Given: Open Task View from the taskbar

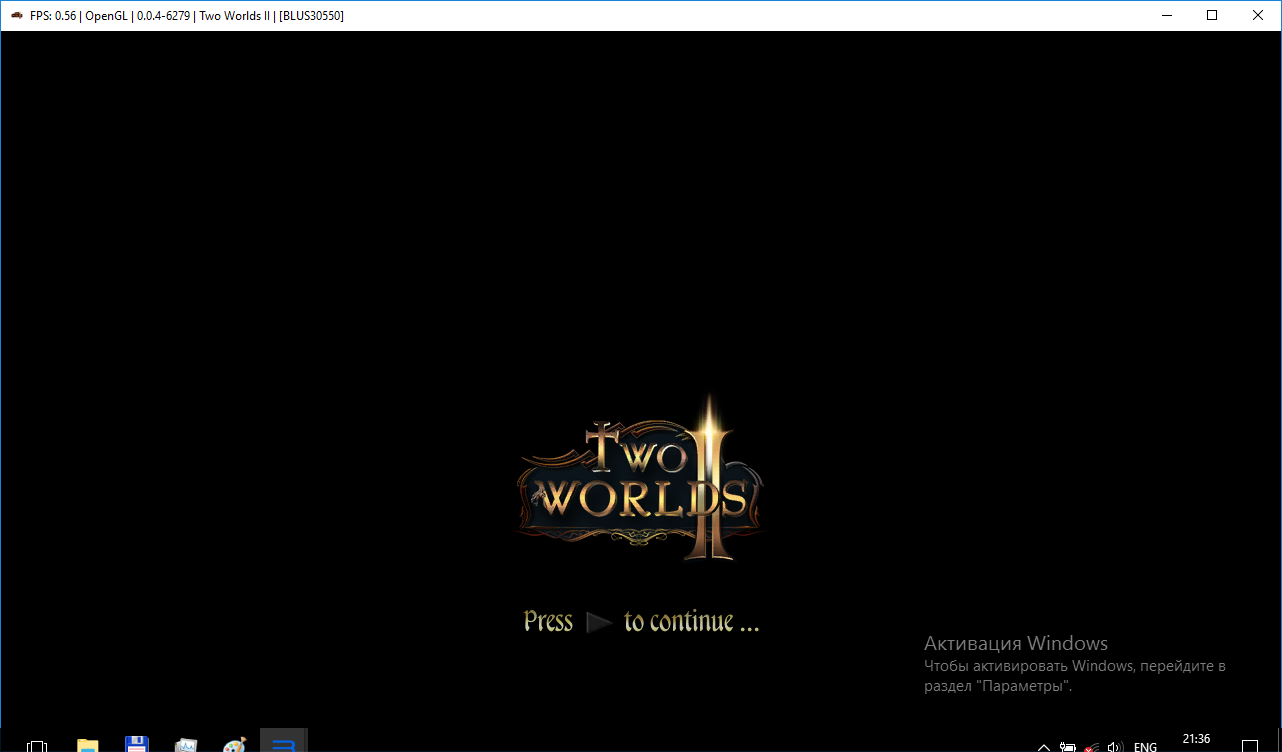Looking at the screenshot, I should click(36, 746).
